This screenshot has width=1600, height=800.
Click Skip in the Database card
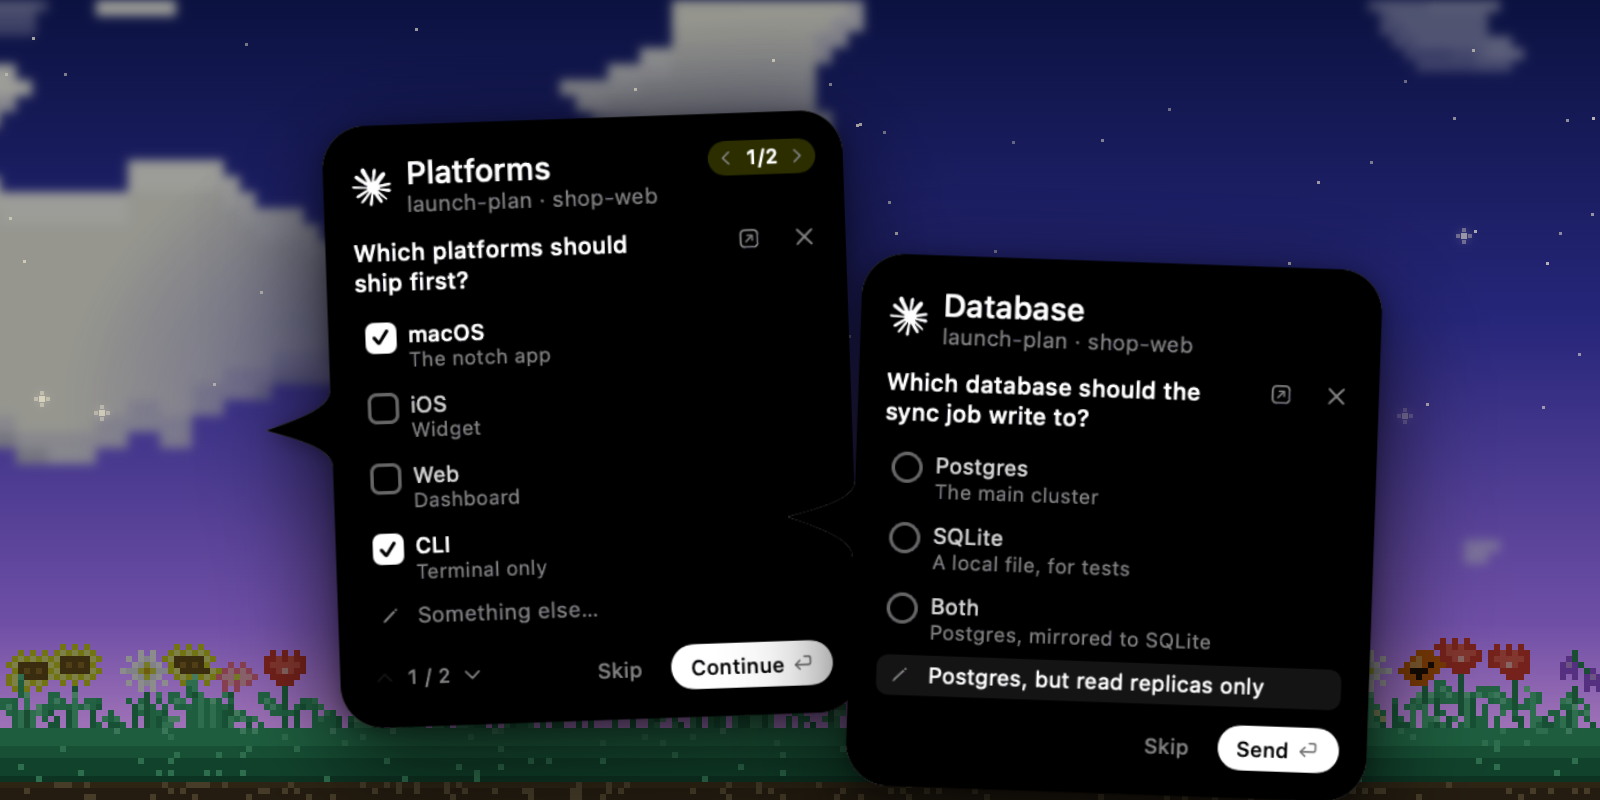click(x=1166, y=746)
